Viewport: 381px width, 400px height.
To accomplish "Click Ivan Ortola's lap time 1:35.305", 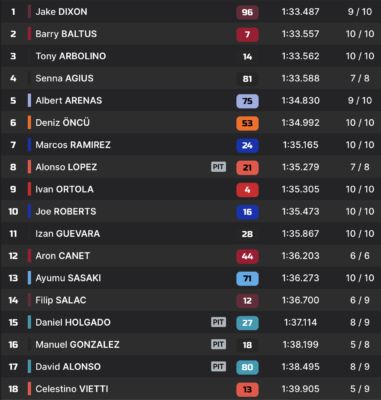I will tap(300, 189).
